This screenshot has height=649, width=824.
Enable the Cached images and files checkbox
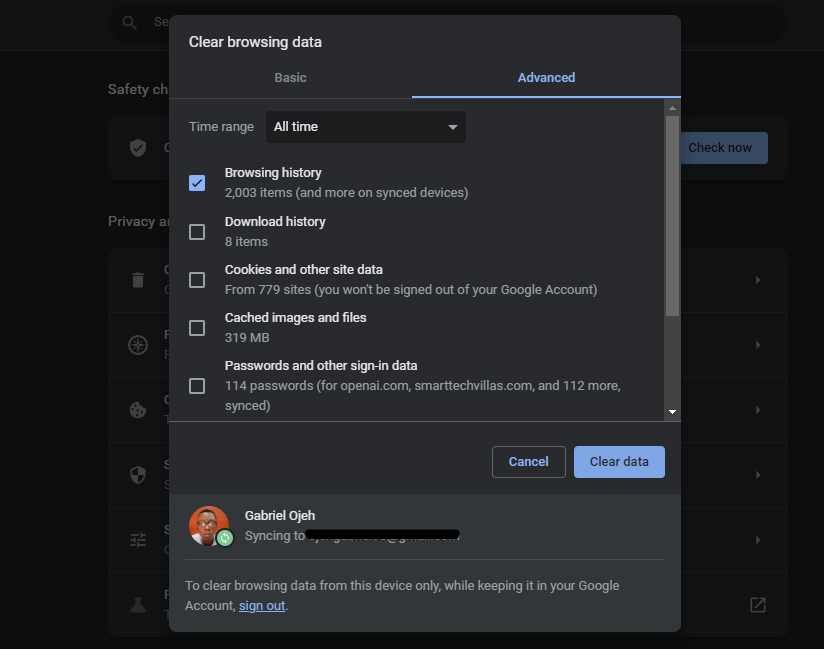point(197,327)
